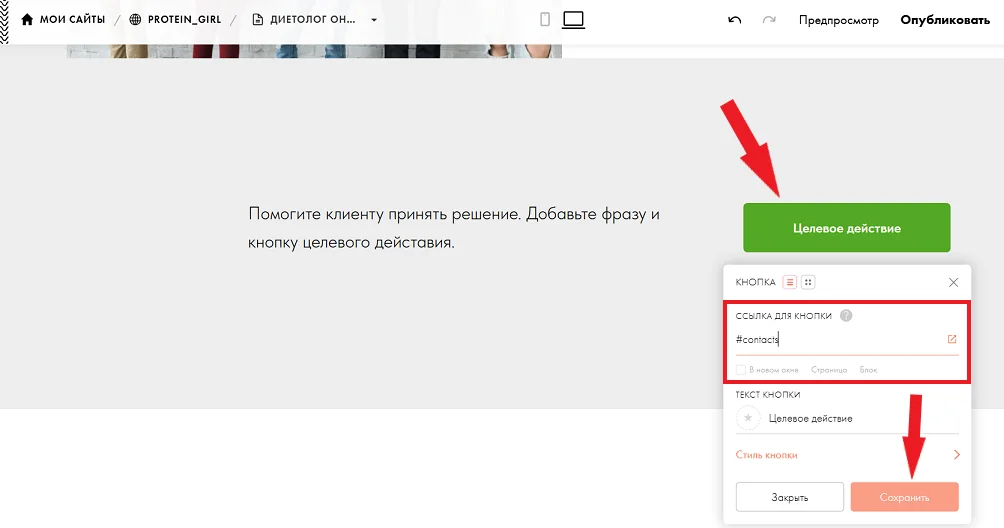Click the Помогите клиенту принять решение paragraph

pyautogui.click(x=454, y=228)
